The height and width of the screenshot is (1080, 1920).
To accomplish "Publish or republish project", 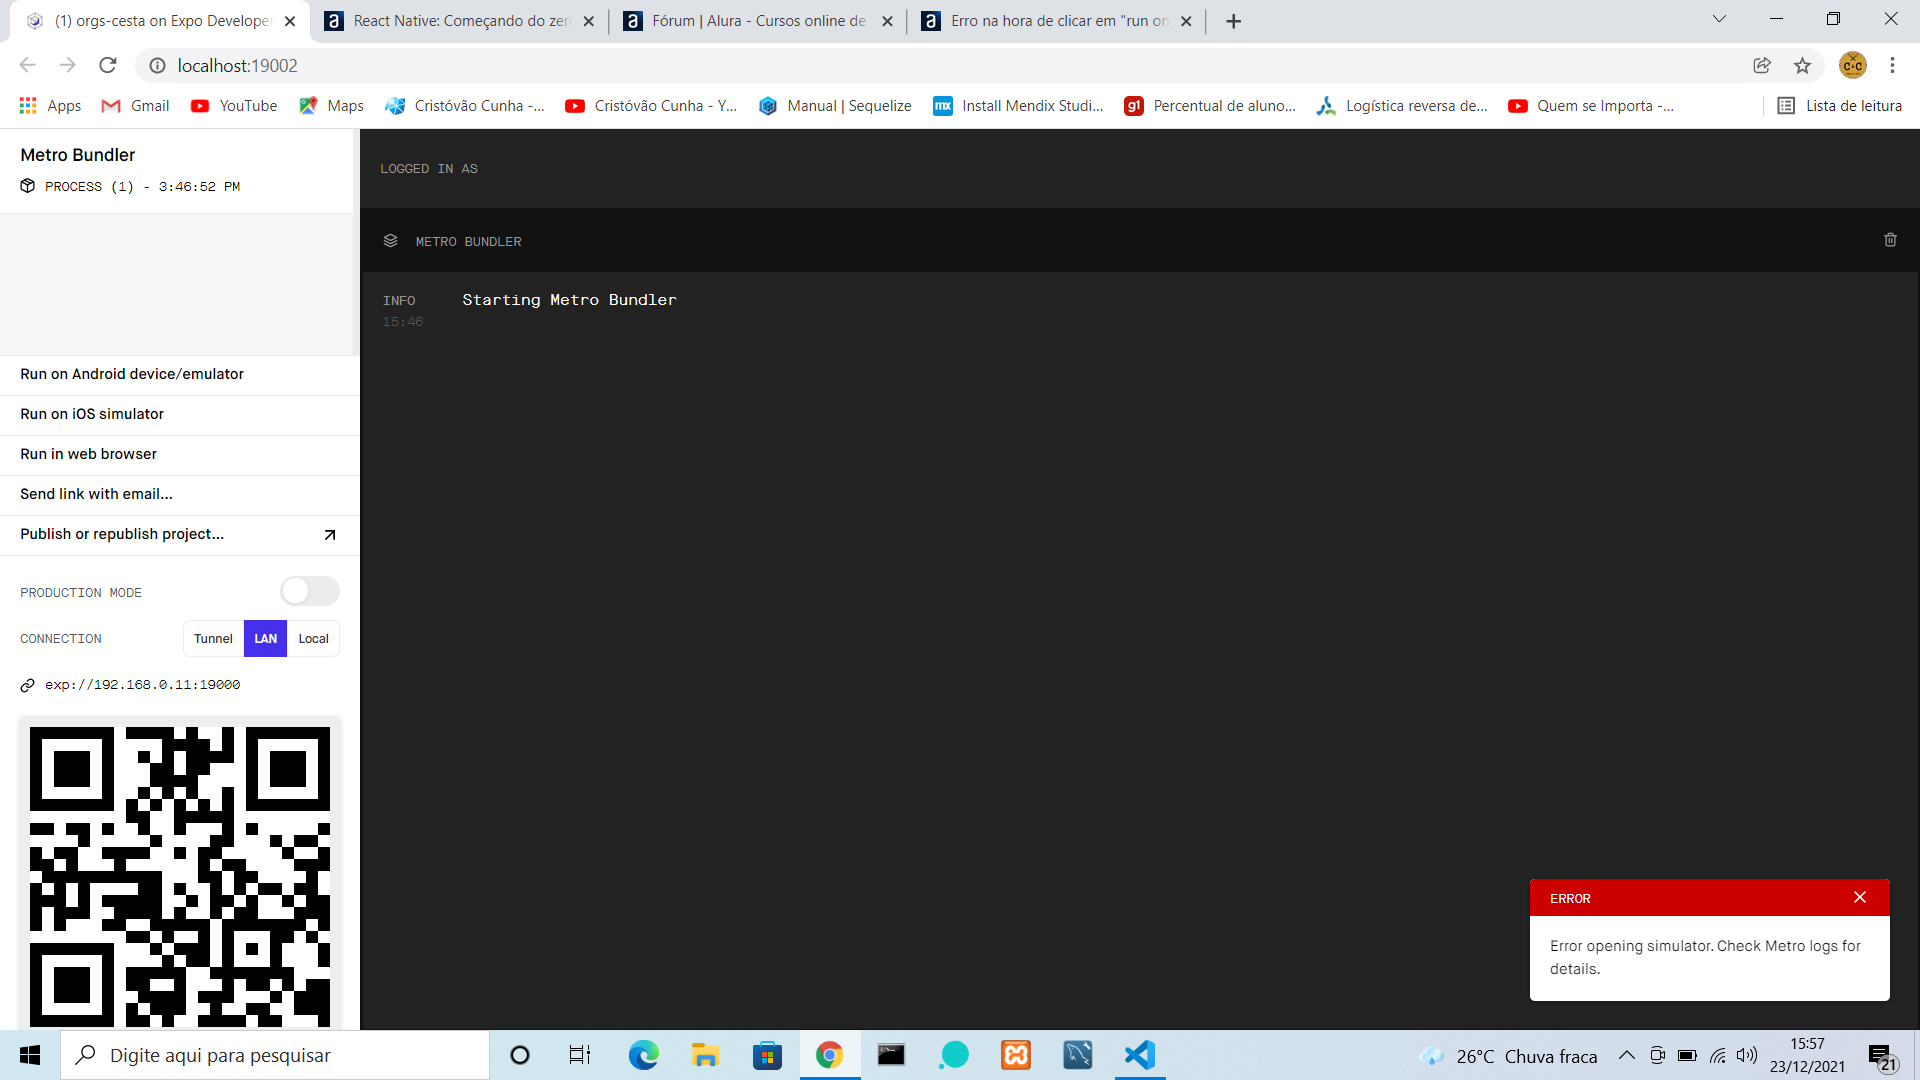I will click(179, 534).
